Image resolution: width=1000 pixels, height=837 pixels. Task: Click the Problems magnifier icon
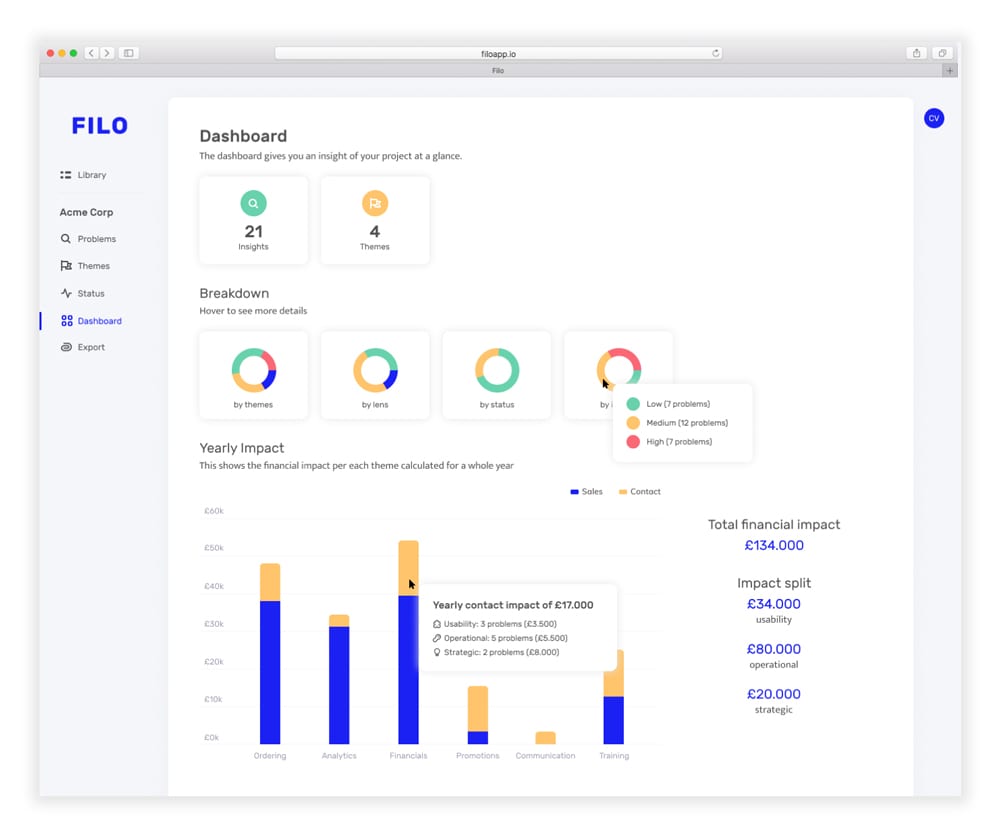pyautogui.click(x=66, y=239)
